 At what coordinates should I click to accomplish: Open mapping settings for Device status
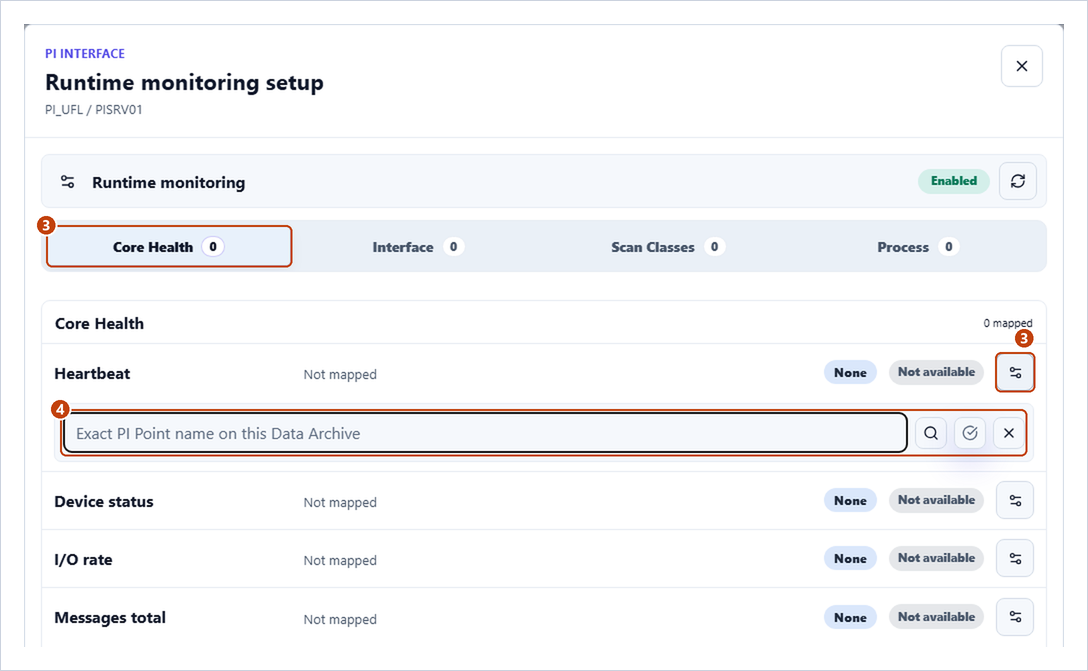tap(1014, 500)
